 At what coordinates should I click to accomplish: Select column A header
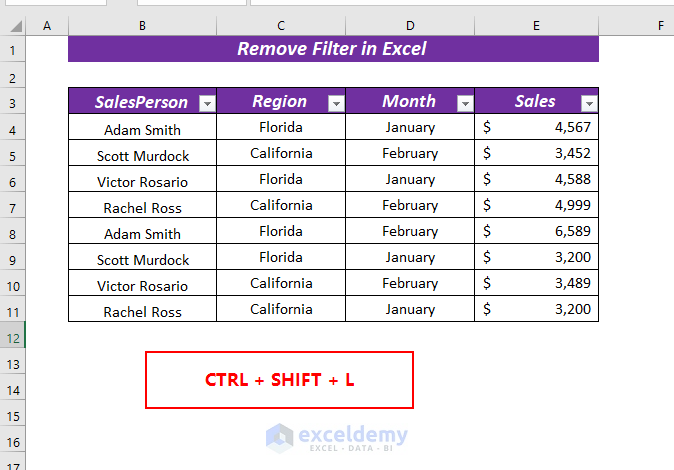(x=47, y=25)
